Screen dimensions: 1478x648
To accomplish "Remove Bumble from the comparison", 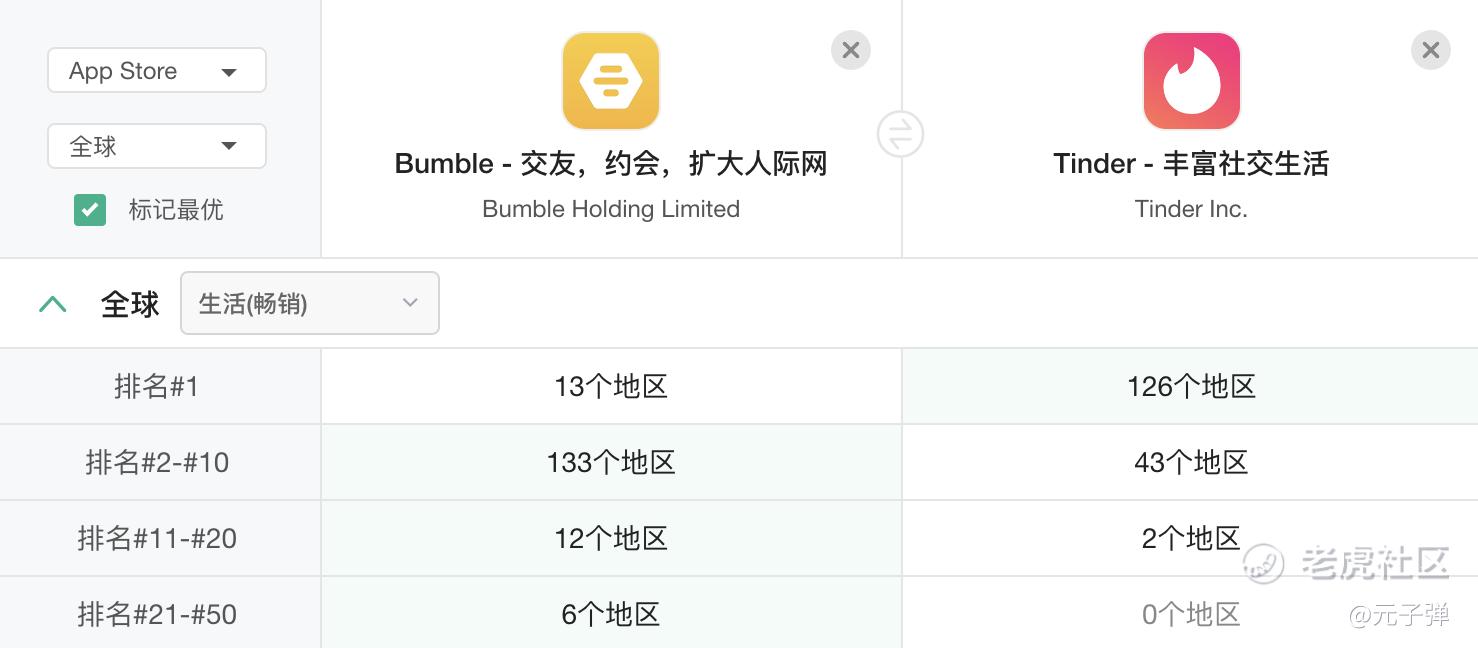I will [851, 50].
